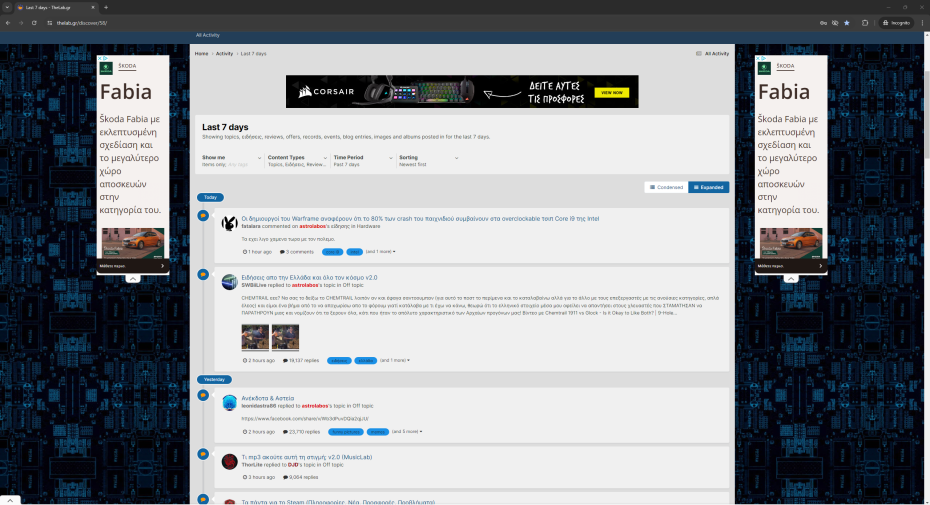Click the All Activity link beside the breadcrumb
Viewport: 930px width, 505px height.
coord(712,53)
